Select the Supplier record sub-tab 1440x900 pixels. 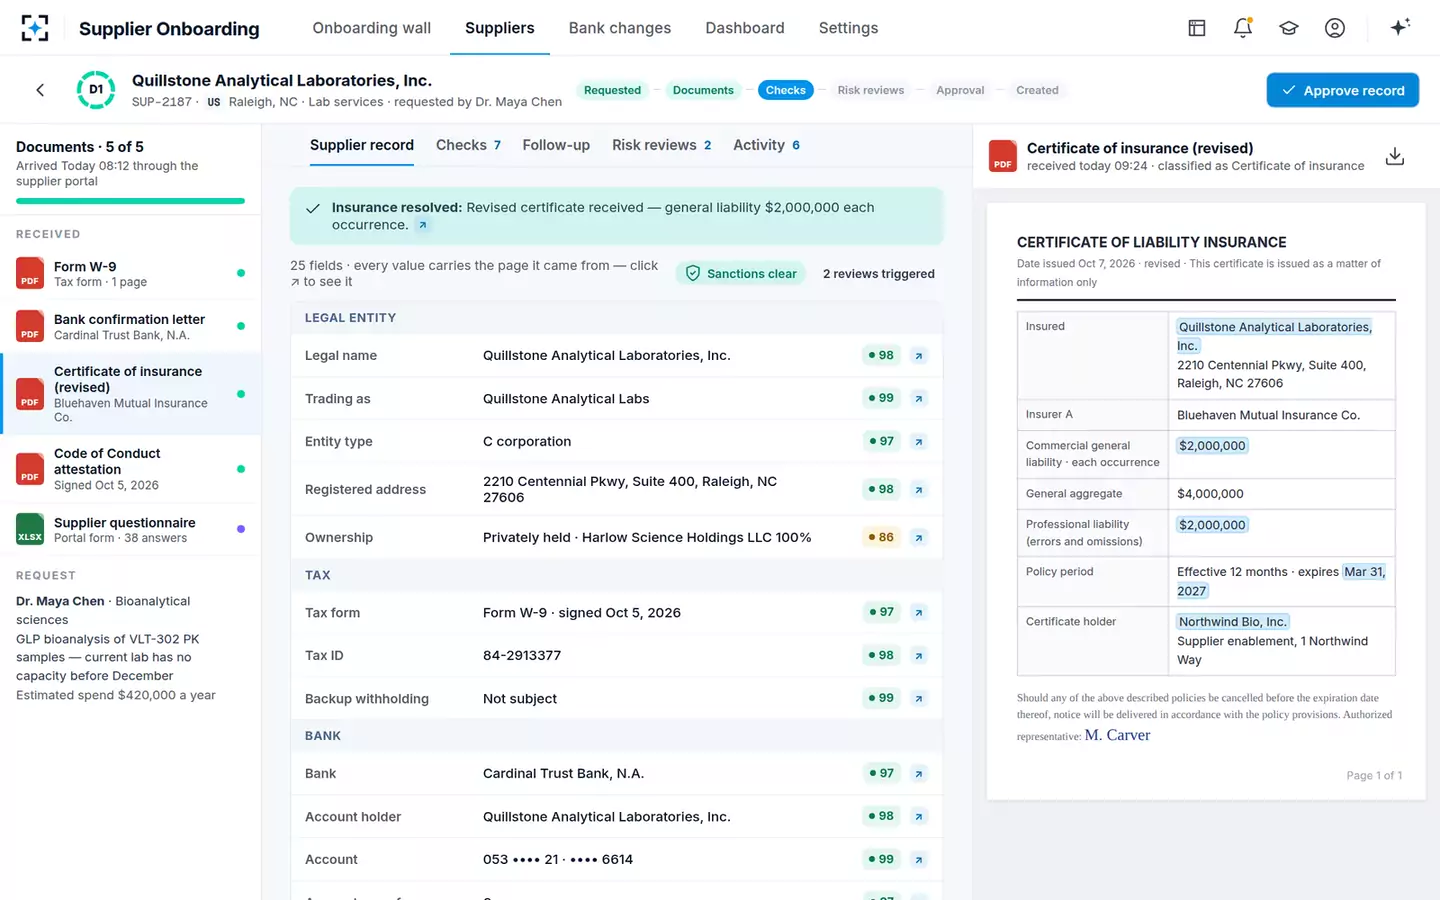click(x=362, y=145)
